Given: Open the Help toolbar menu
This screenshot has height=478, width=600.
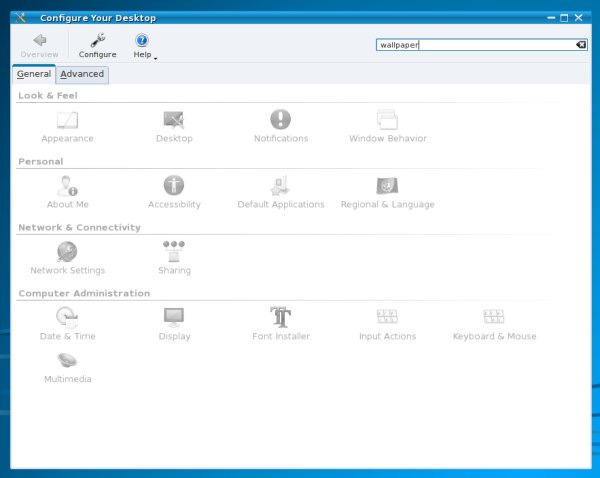Looking at the screenshot, I should click(x=144, y=46).
